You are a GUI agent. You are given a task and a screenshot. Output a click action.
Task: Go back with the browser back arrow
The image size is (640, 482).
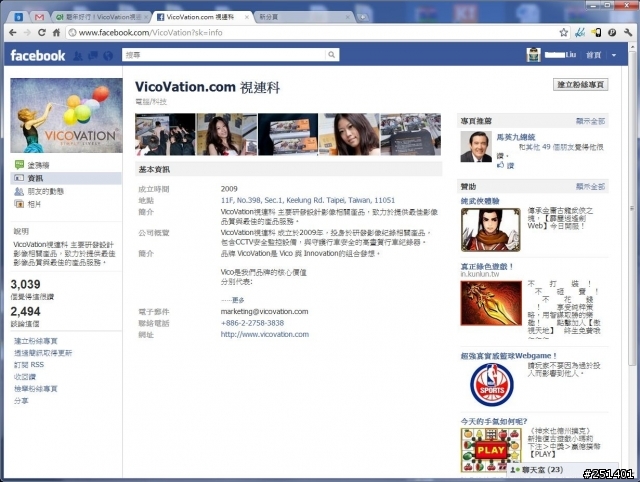pyautogui.click(x=13, y=33)
